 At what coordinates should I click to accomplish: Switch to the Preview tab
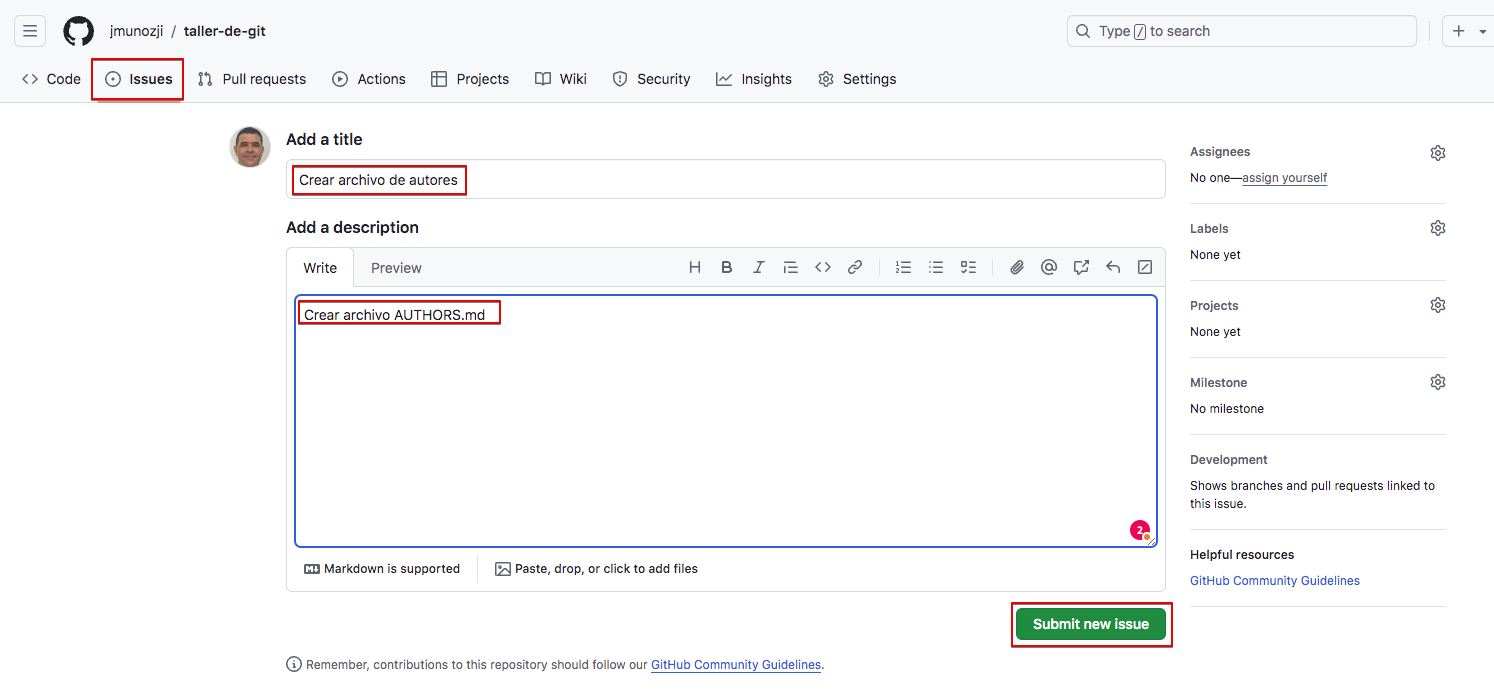pos(396,268)
